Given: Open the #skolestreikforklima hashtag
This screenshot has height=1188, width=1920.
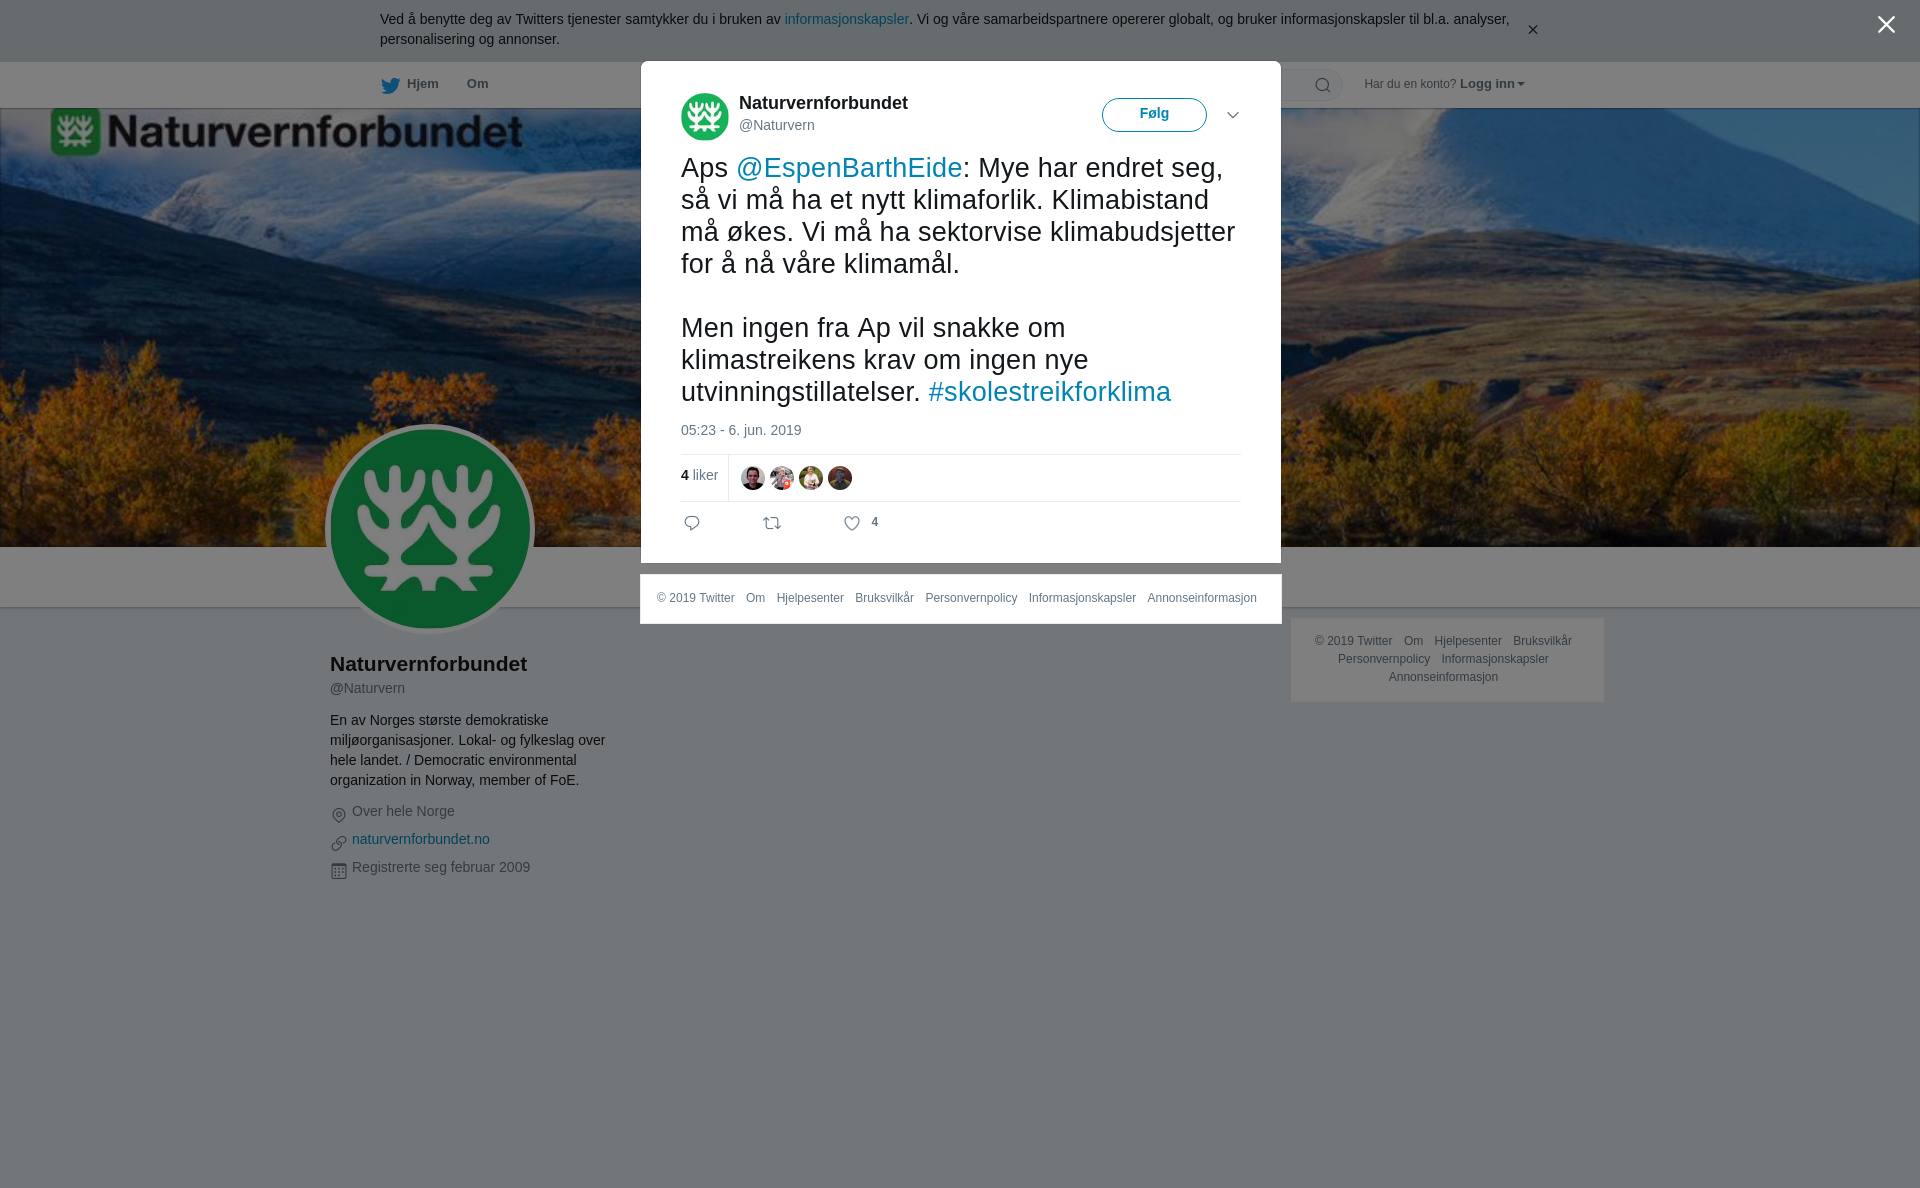Looking at the screenshot, I should point(1049,392).
